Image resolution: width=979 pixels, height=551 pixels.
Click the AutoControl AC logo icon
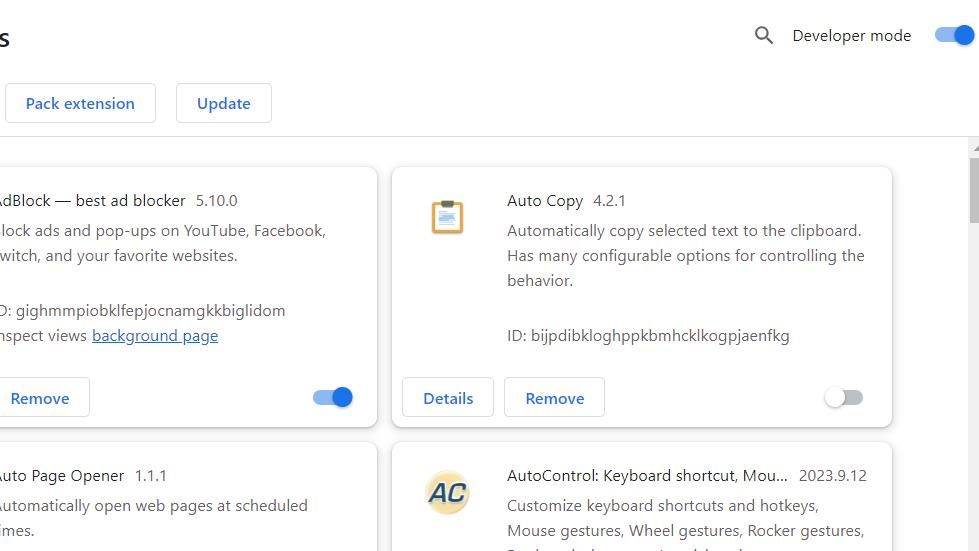coord(447,492)
